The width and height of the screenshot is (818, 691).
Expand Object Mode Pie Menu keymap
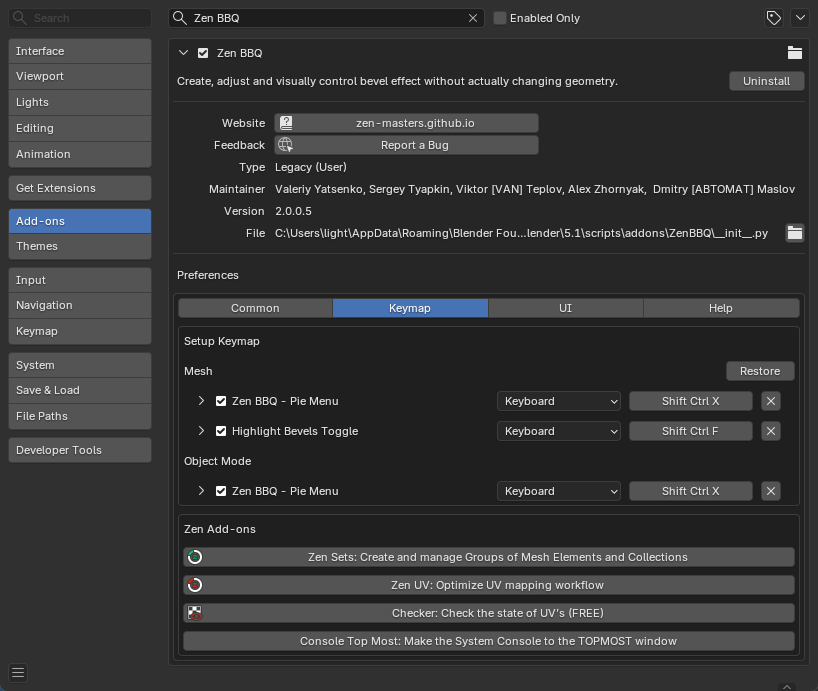[201, 491]
